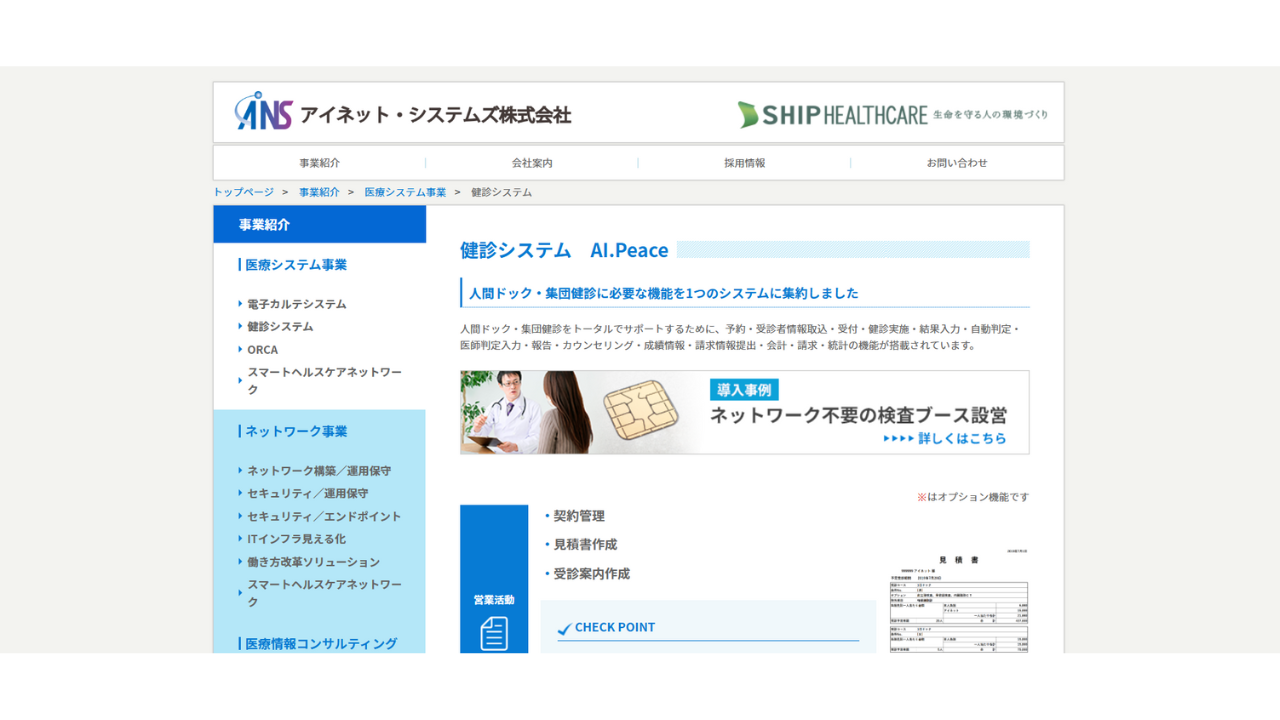Open 電子カルテシステム in the sidebar
Image resolution: width=1280 pixels, height=720 pixels.
pos(297,304)
